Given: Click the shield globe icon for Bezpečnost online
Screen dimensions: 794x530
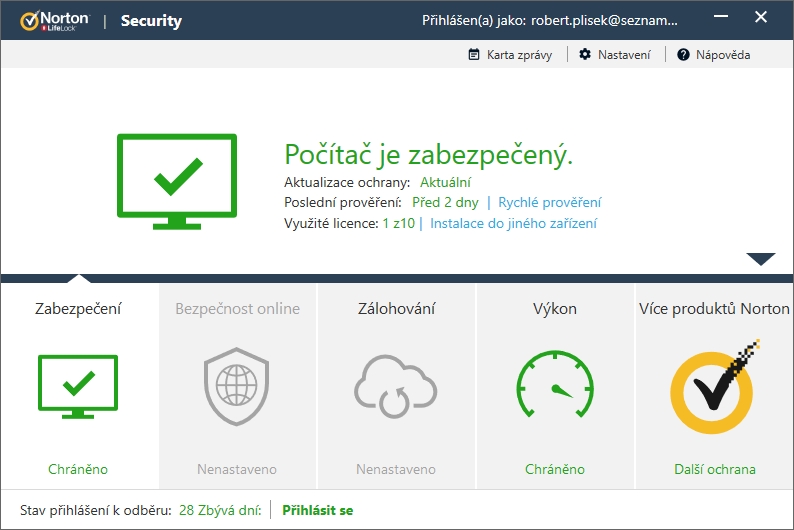Looking at the screenshot, I should coord(237,387).
